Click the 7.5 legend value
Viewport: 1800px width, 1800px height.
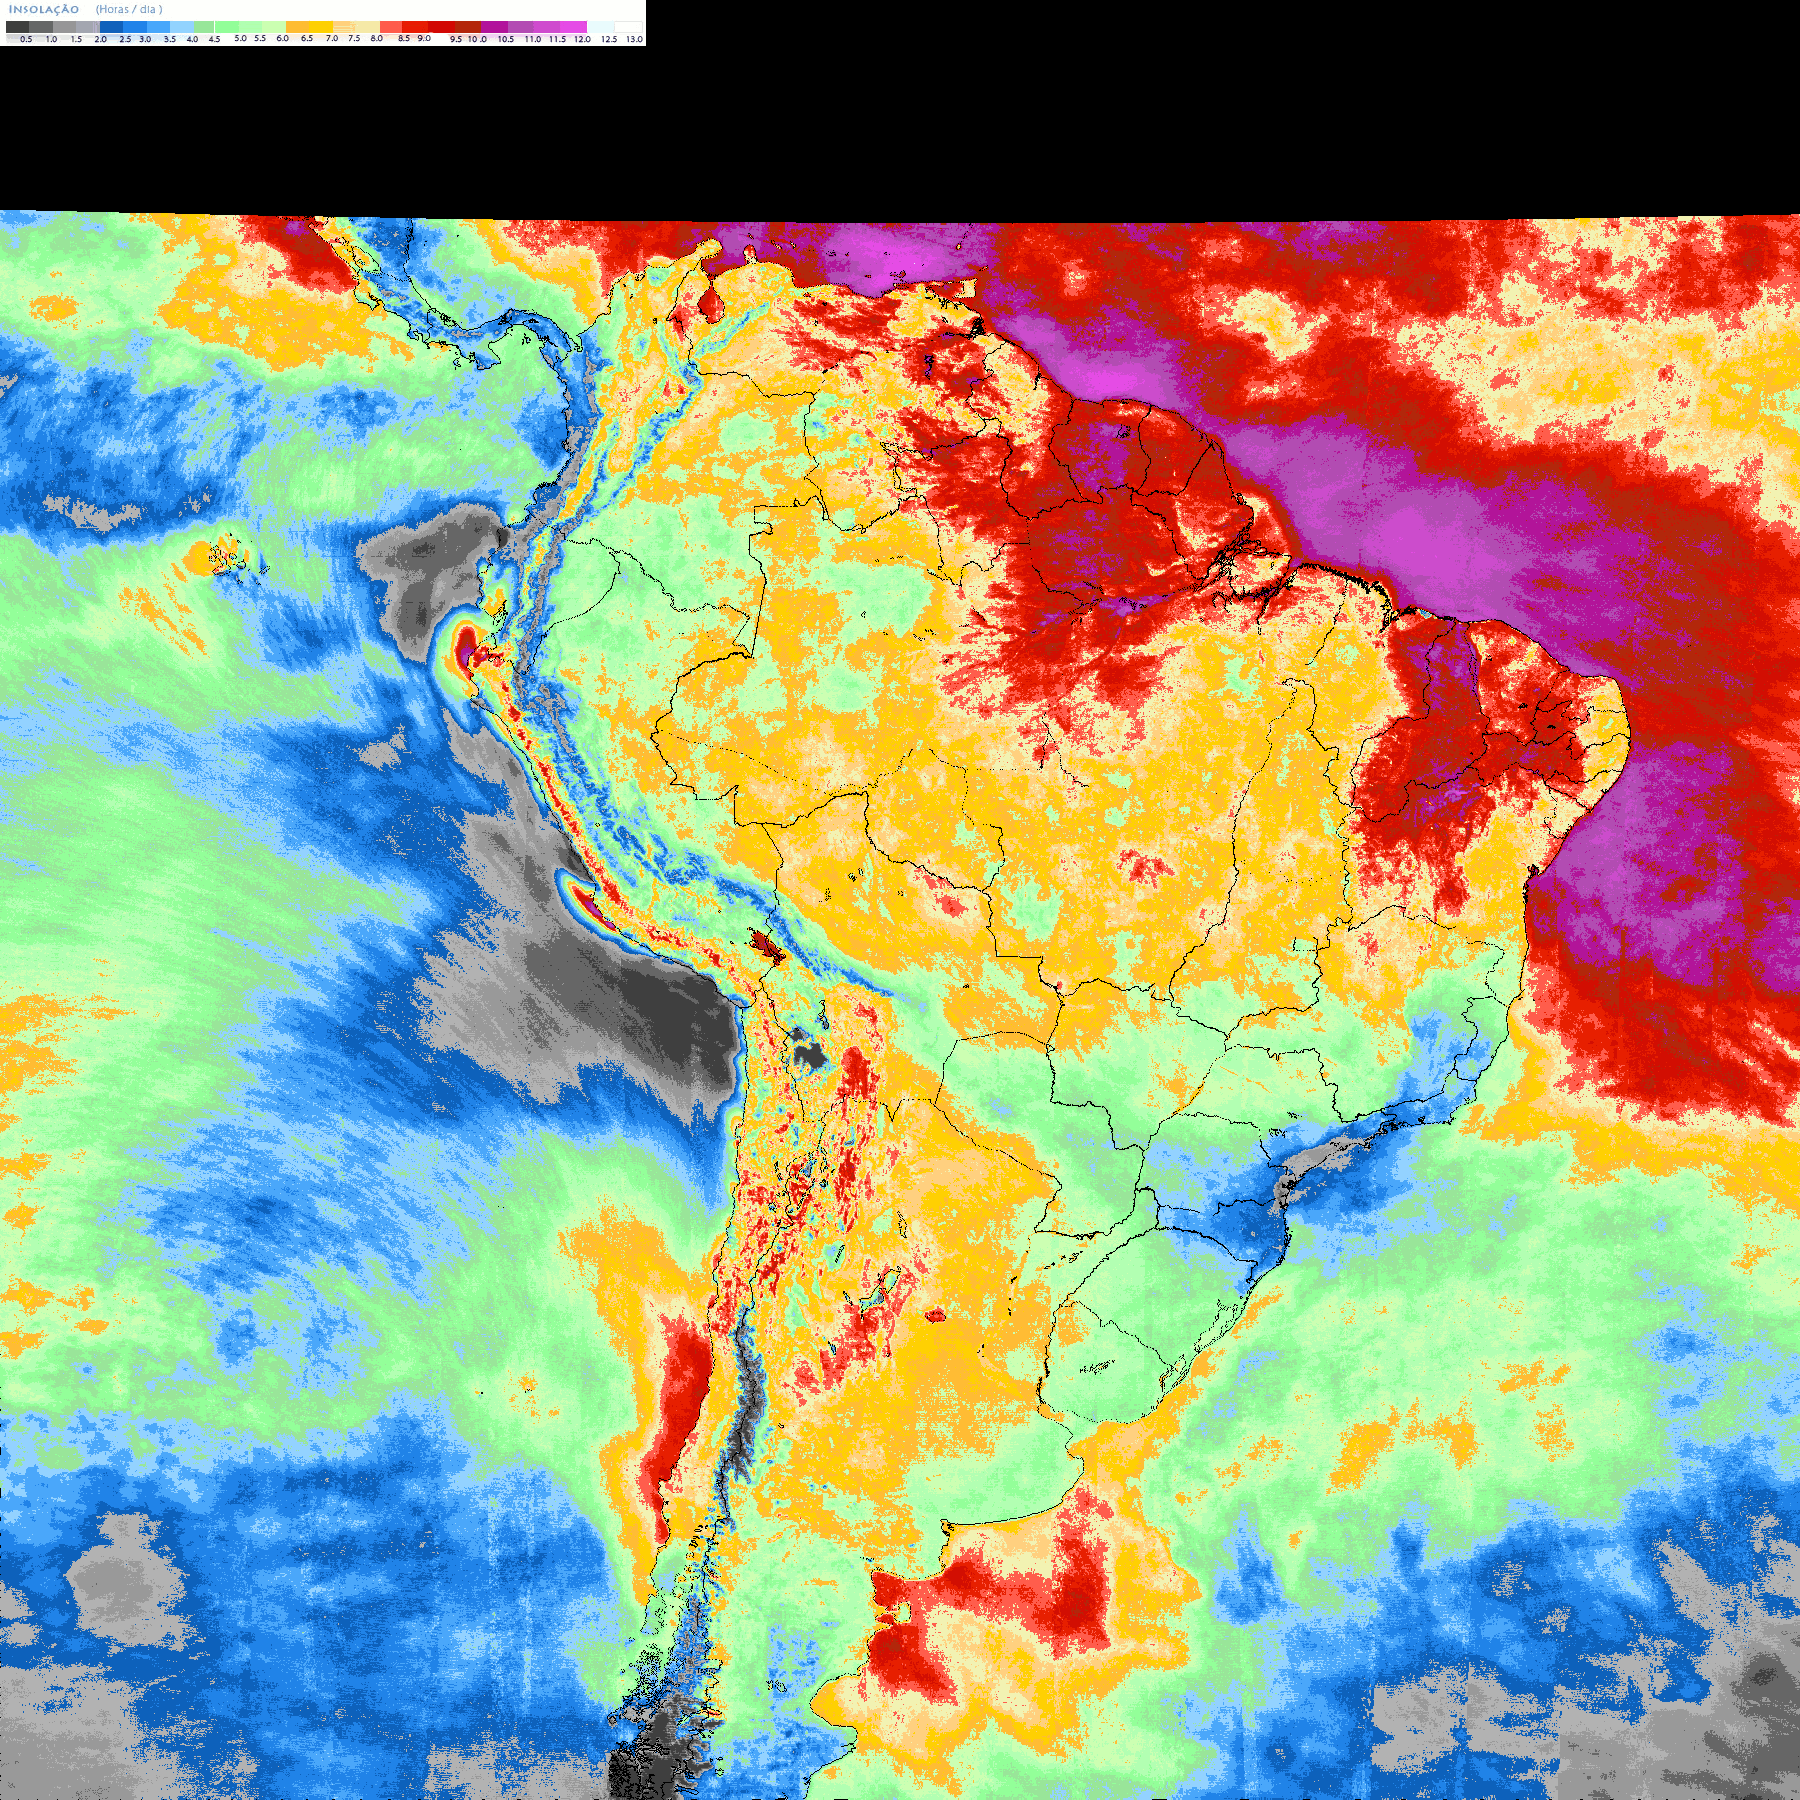pos(354,38)
